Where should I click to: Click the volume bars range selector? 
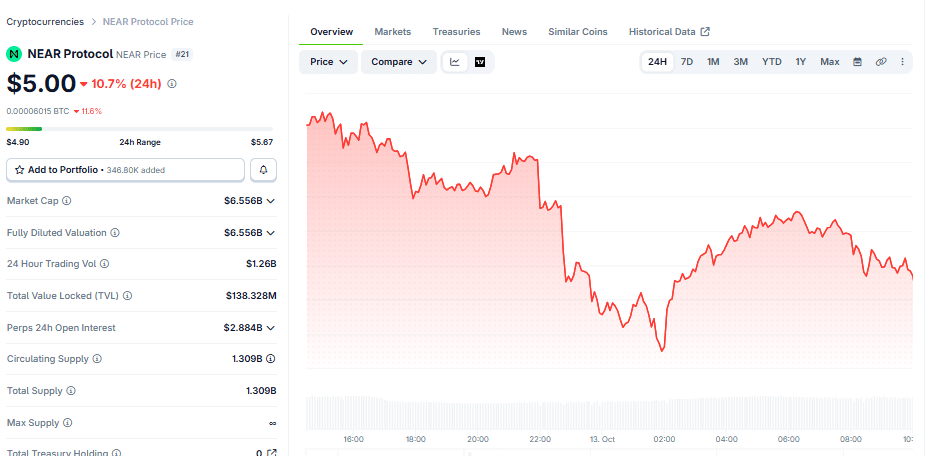tap(609, 413)
